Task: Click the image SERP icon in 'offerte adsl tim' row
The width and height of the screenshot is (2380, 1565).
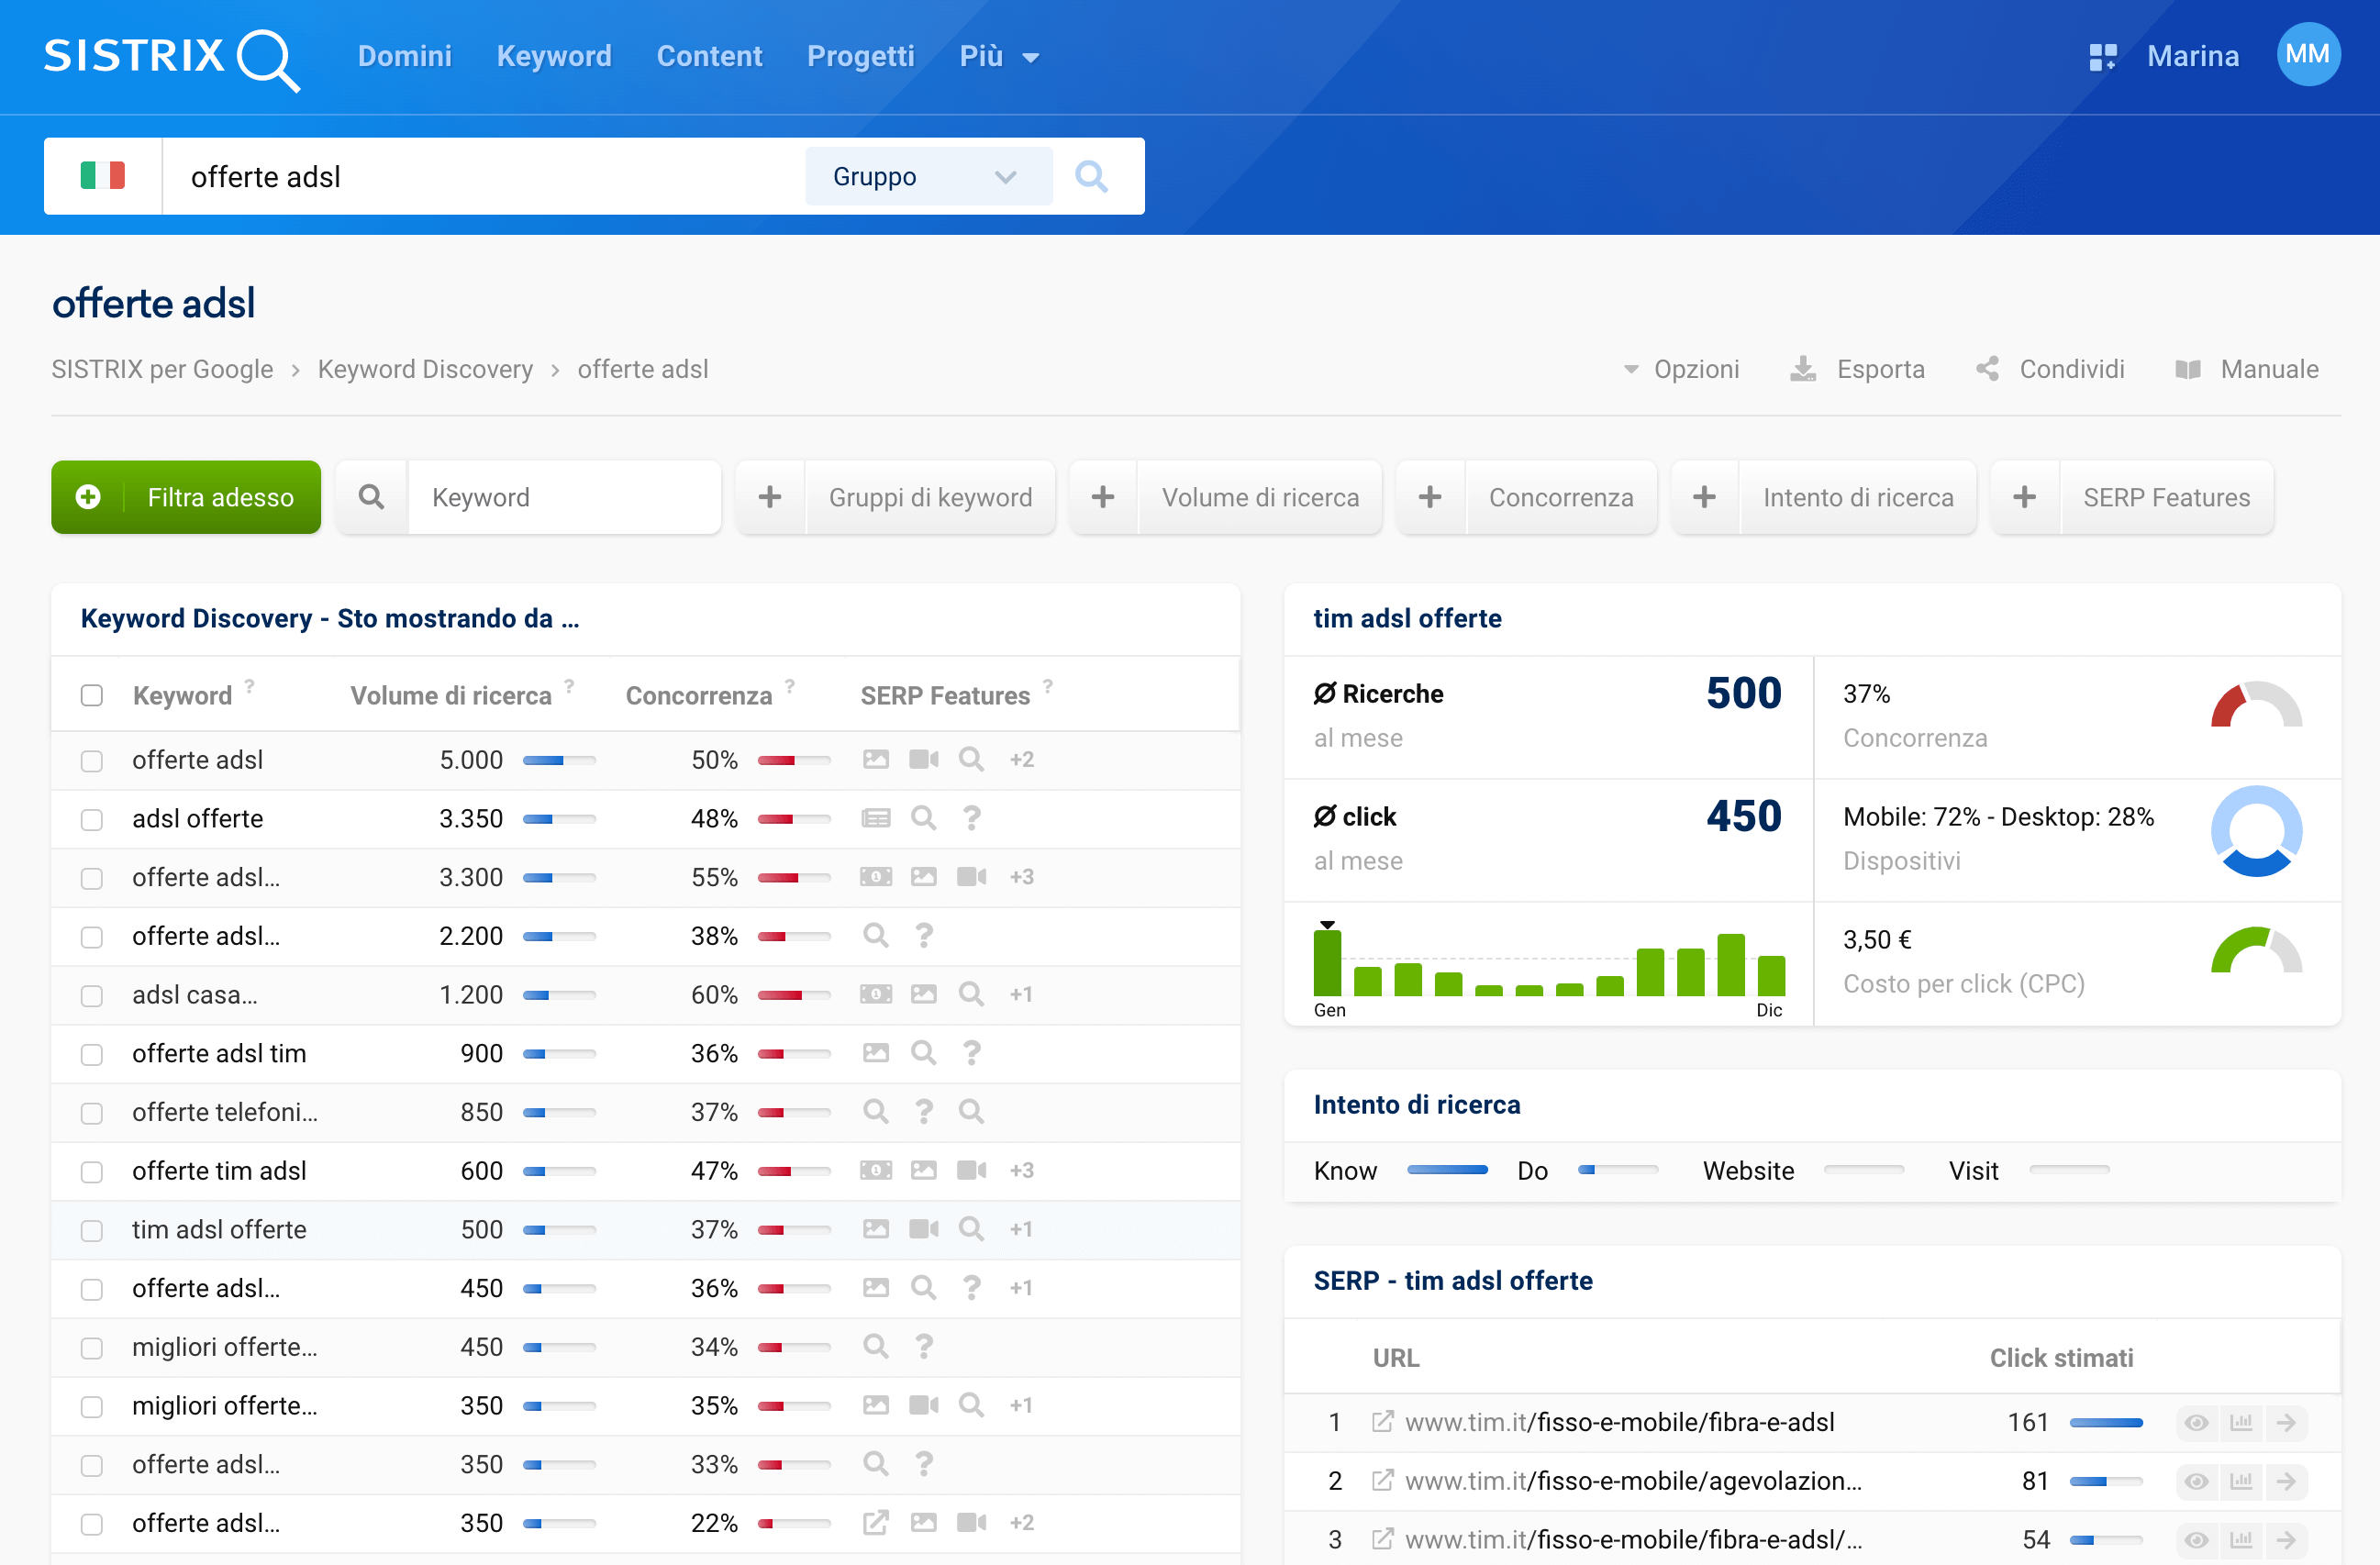Action: click(x=875, y=1053)
